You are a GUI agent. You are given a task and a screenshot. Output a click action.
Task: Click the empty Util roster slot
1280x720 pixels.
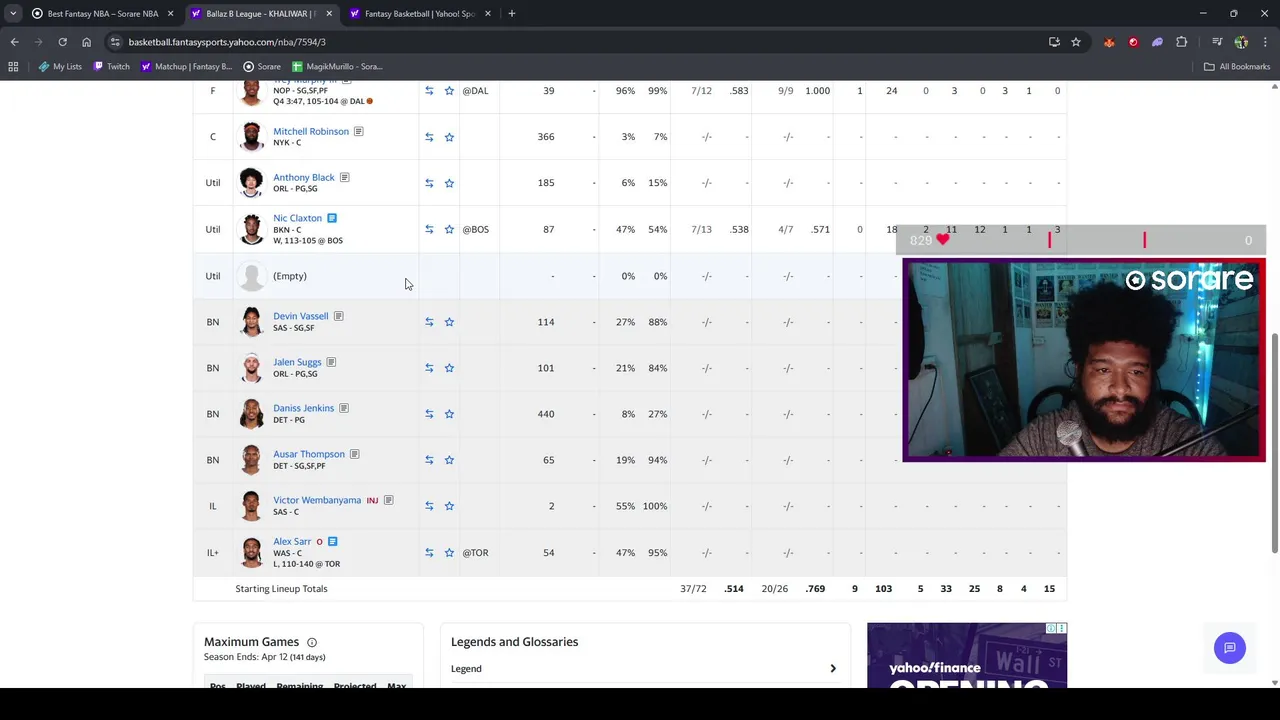coord(290,276)
